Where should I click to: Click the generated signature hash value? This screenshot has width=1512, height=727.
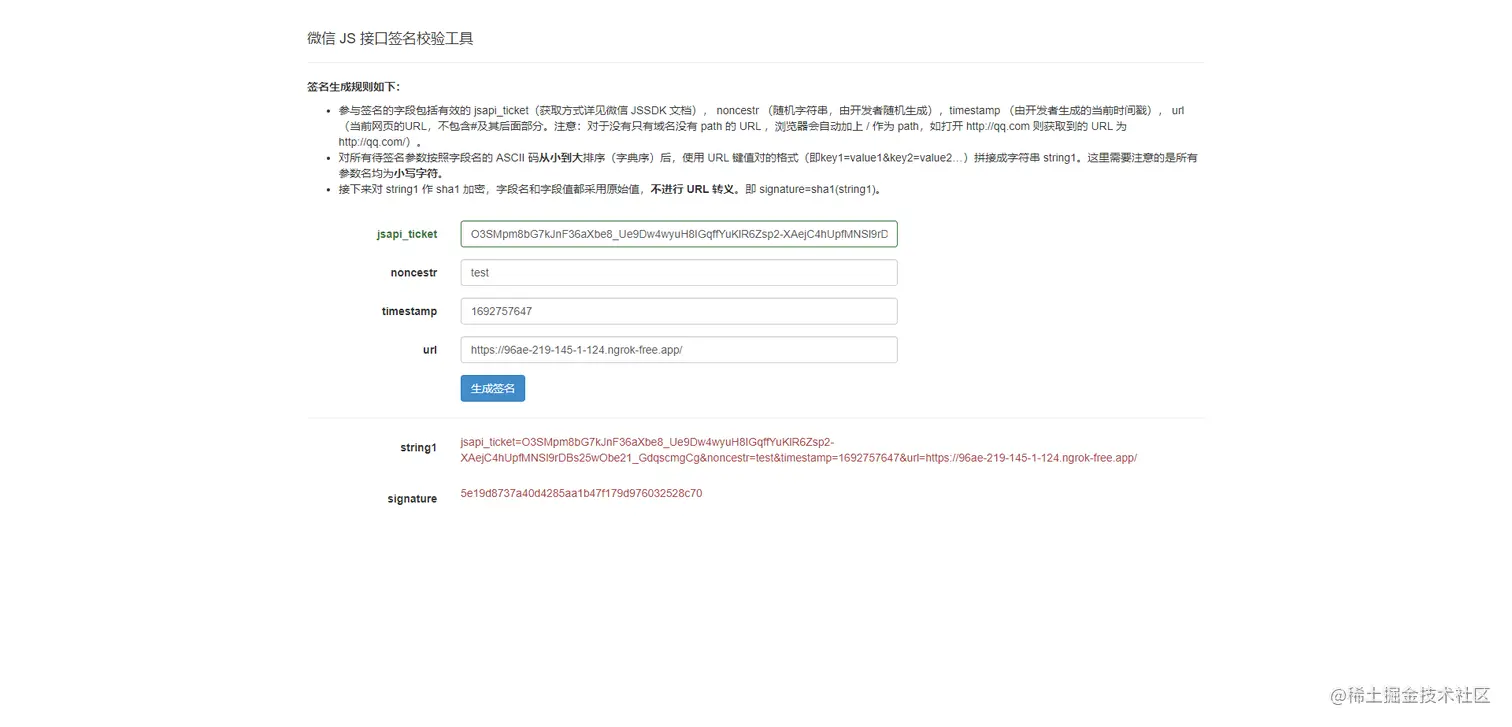tap(580, 493)
